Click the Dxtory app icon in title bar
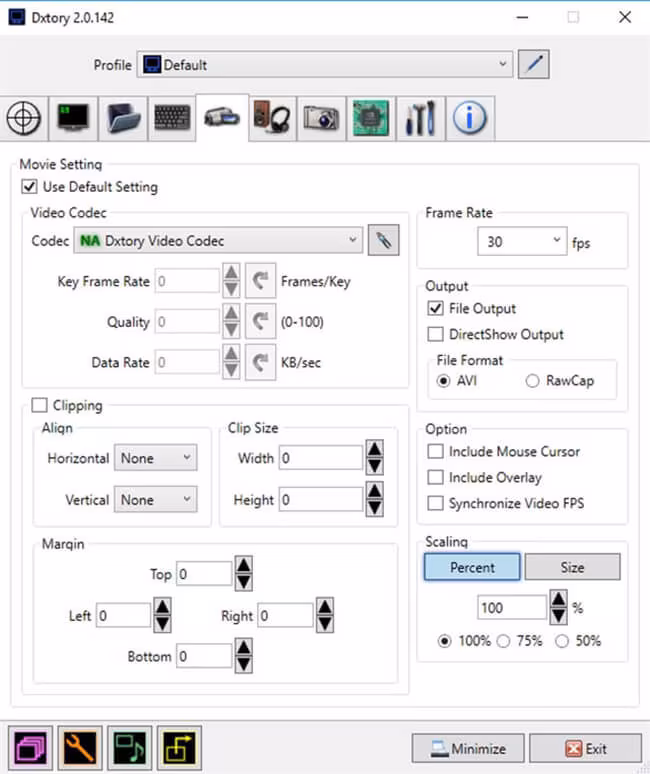The image size is (650, 774). tap(17, 17)
